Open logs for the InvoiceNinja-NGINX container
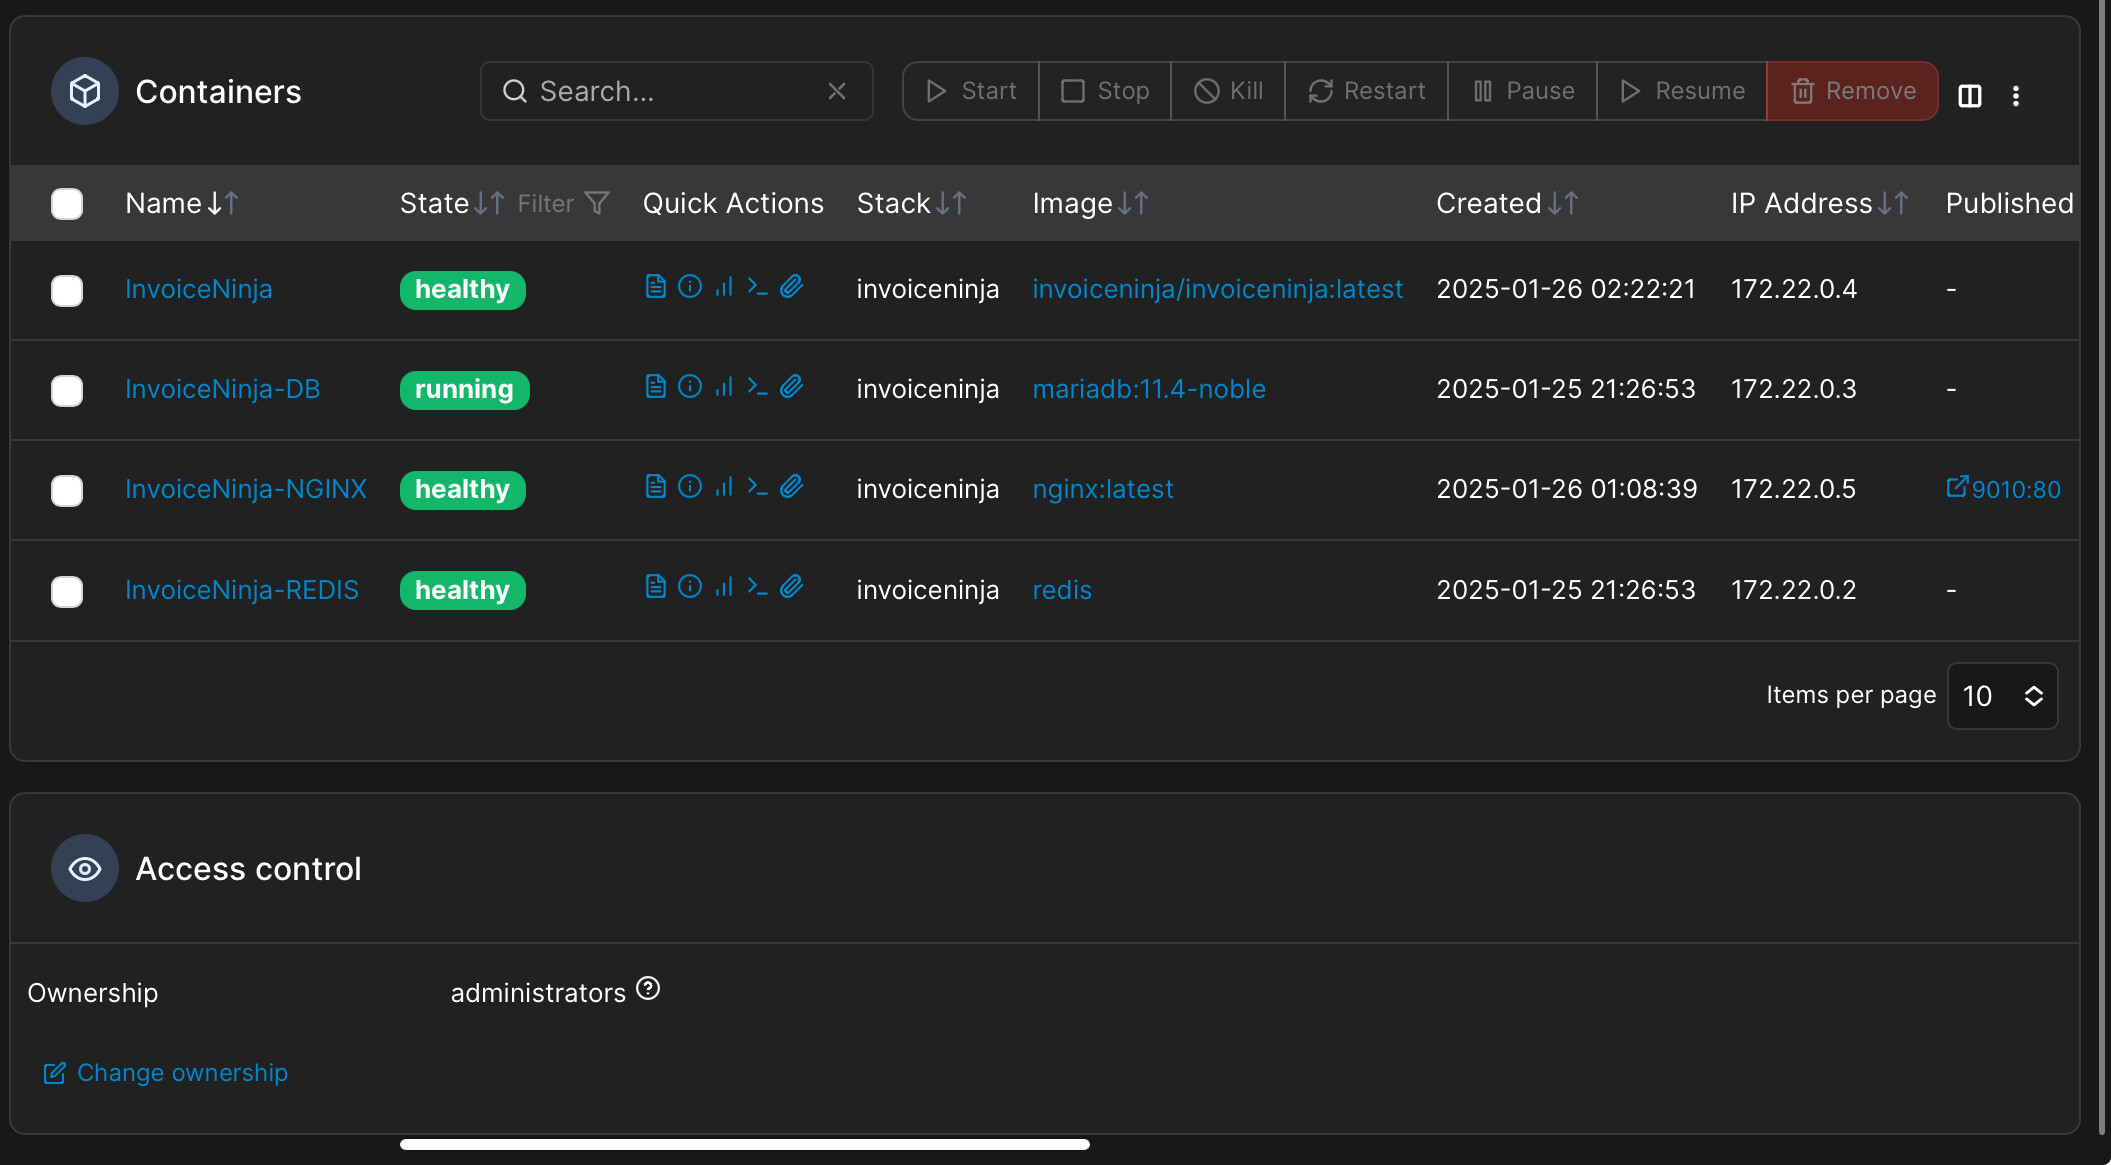Viewport: 2111px width, 1165px height. tap(655, 487)
